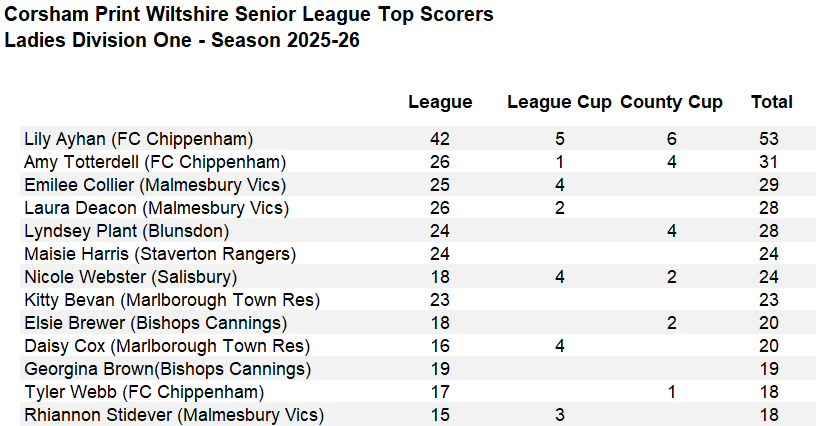816x426 pixels.
Task: Click Nicole Webster's League score 18
Action: click(x=440, y=277)
